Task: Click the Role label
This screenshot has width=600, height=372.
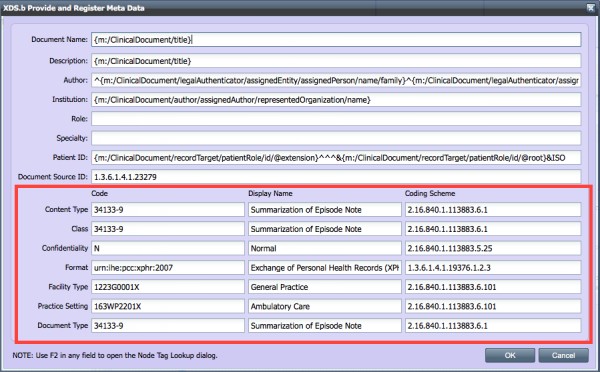Action: coord(80,119)
